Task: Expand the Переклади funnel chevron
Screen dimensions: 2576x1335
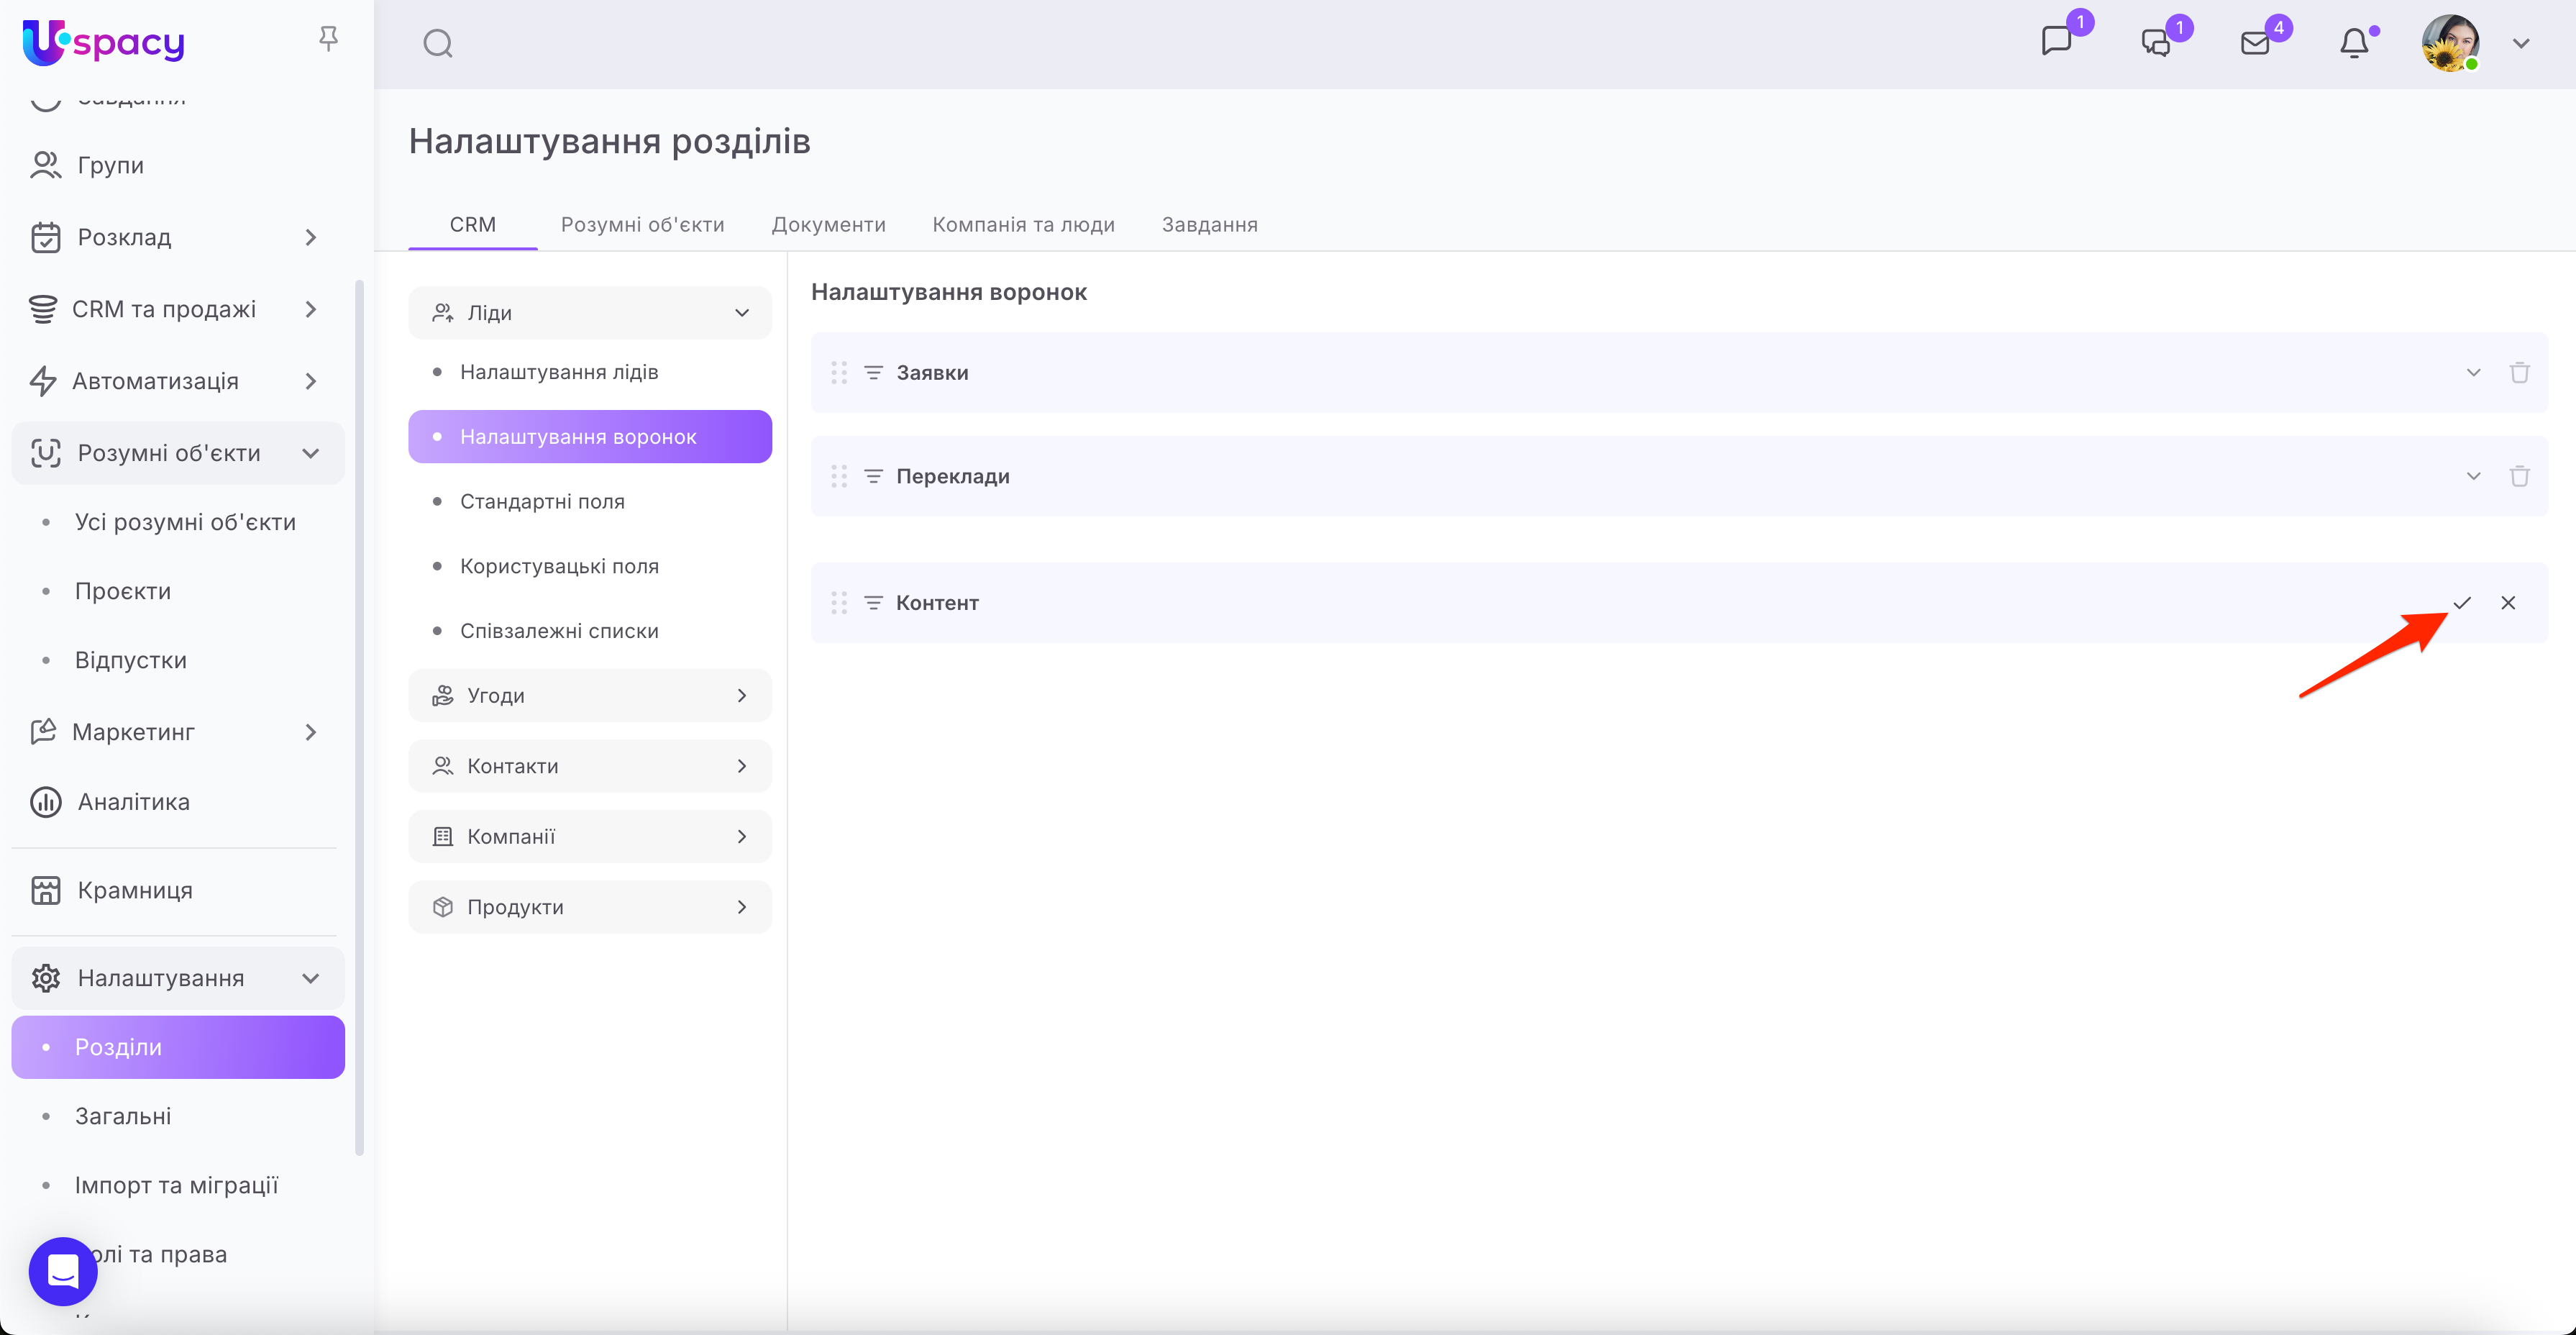Action: click(2473, 476)
